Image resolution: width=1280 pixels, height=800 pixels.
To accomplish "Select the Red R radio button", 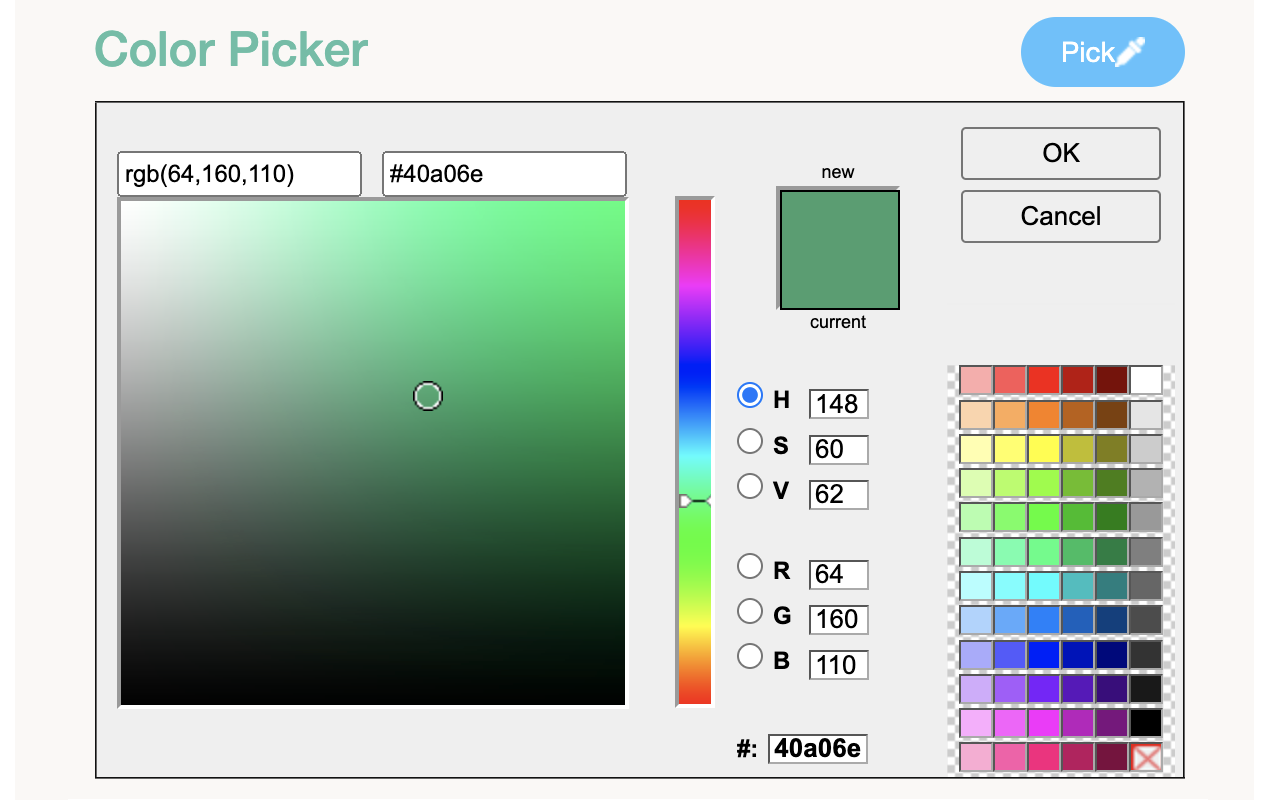I will (x=749, y=566).
